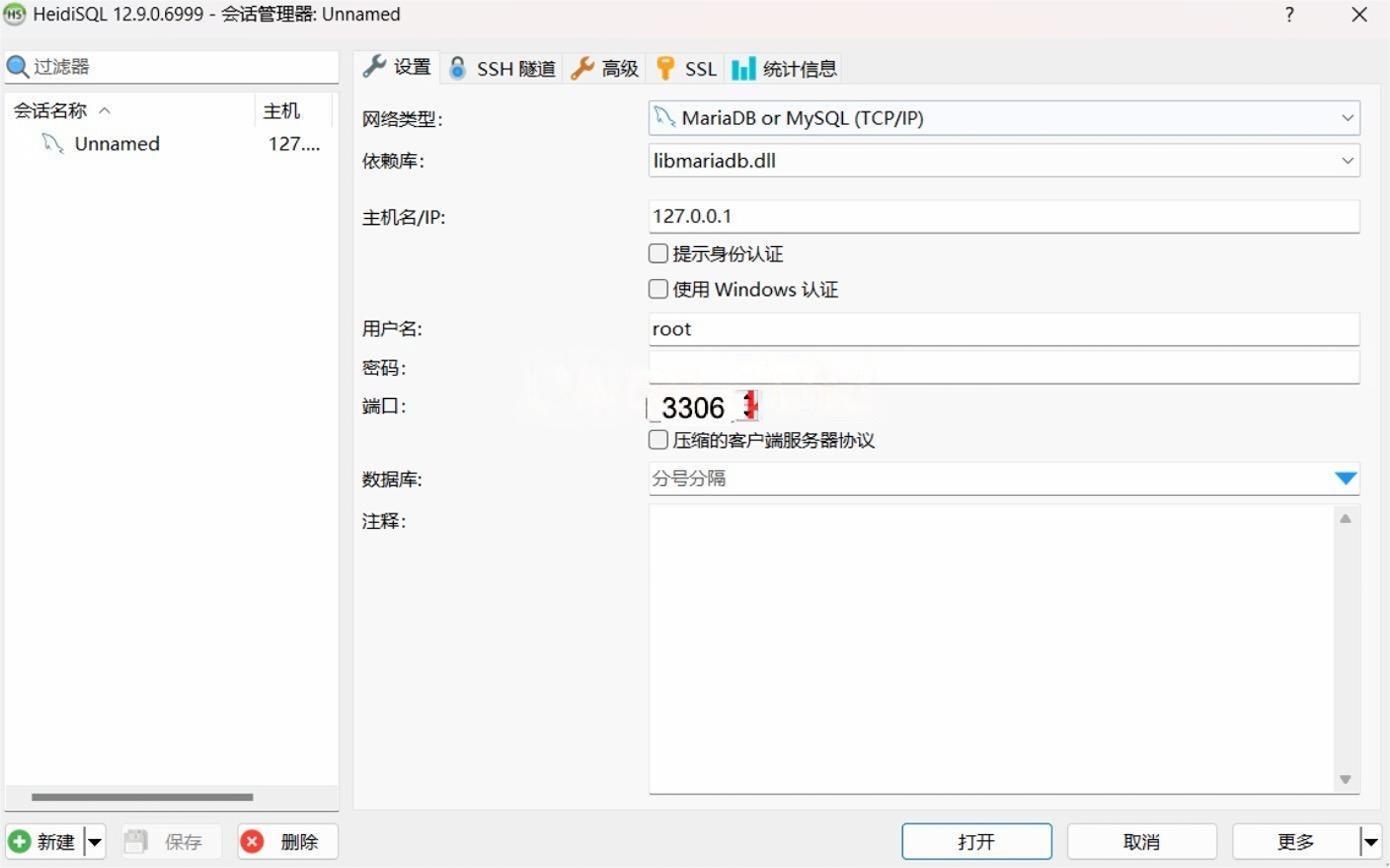Close the session manager window
Viewport: 1390px width, 868px height.
(1359, 14)
